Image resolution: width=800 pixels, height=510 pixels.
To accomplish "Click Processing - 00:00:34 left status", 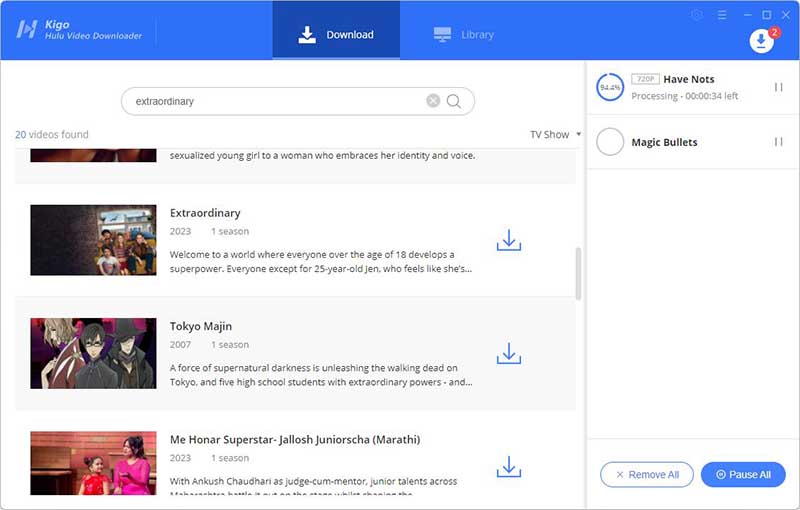I will click(x=685, y=96).
